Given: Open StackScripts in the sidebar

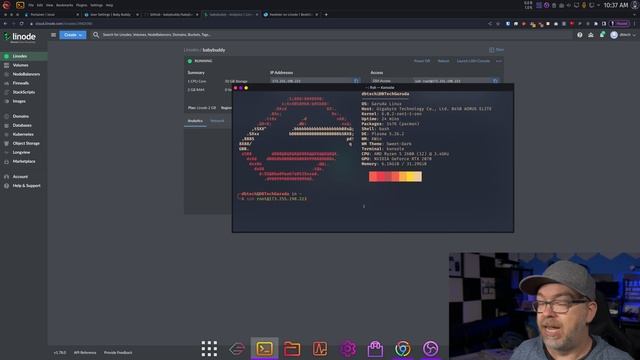Looking at the screenshot, I should tap(23, 92).
